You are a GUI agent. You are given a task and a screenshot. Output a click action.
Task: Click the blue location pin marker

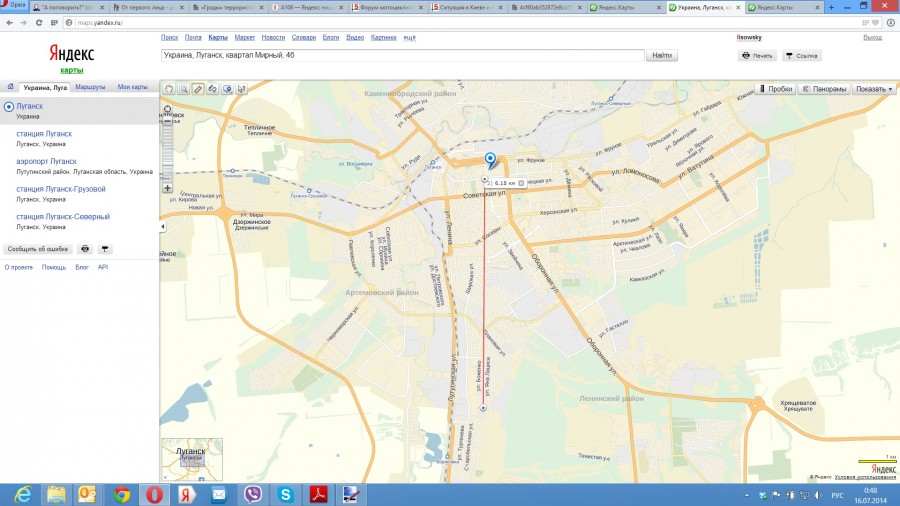pyautogui.click(x=490, y=160)
